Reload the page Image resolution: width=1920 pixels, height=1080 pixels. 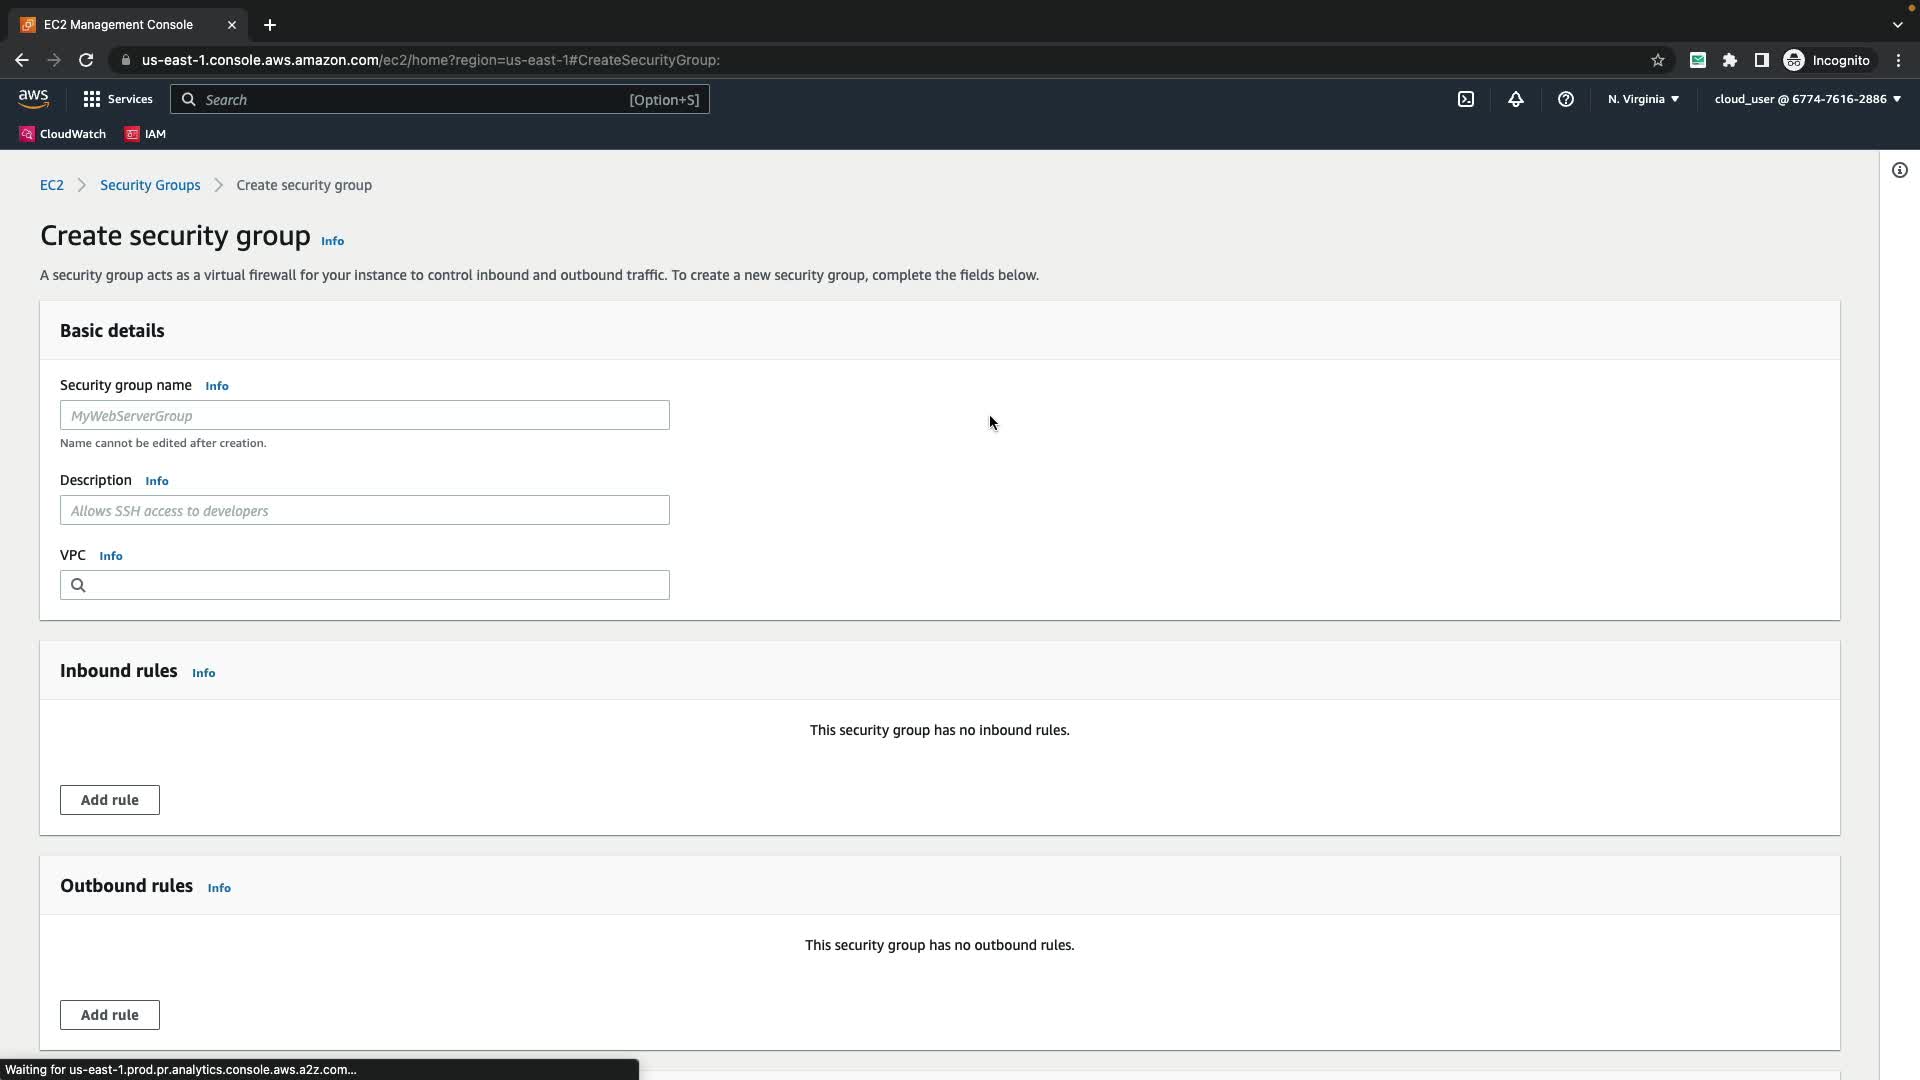(x=86, y=60)
